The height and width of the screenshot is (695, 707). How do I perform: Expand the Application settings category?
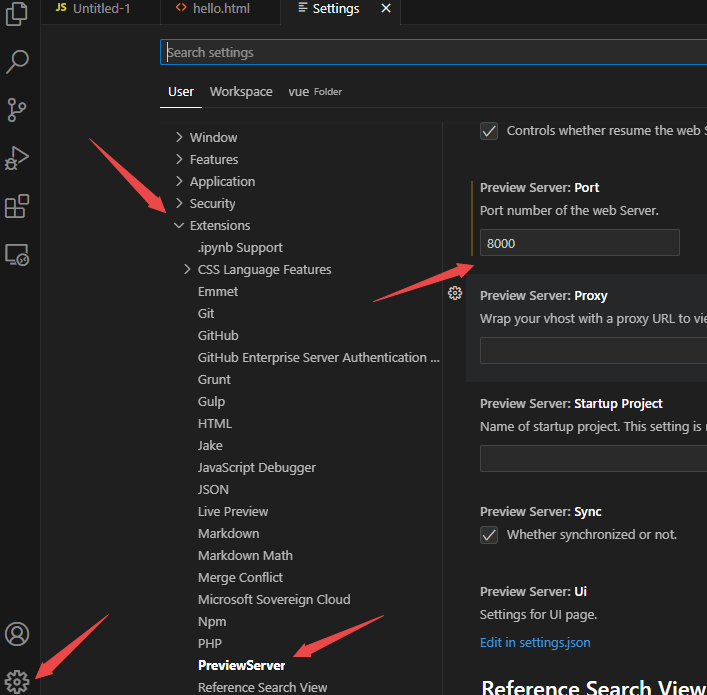pos(179,181)
